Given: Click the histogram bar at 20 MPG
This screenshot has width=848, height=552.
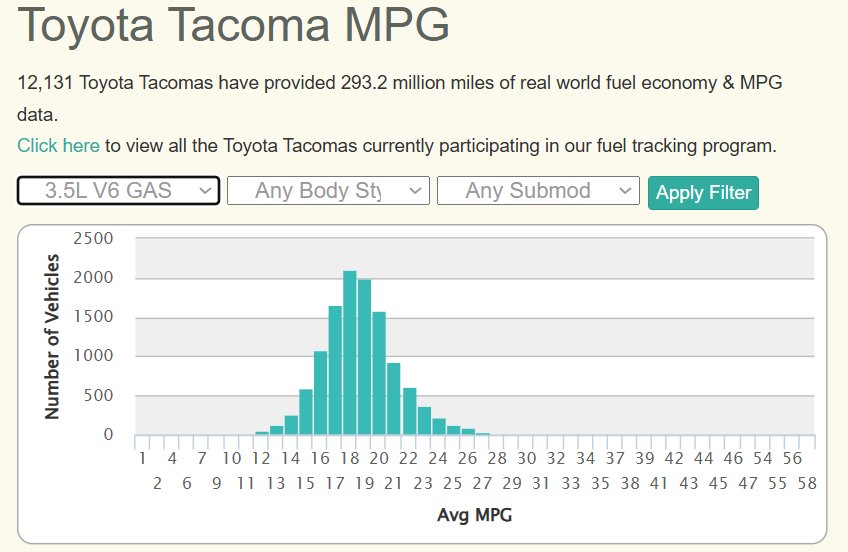Looking at the screenshot, I should pos(379,373).
